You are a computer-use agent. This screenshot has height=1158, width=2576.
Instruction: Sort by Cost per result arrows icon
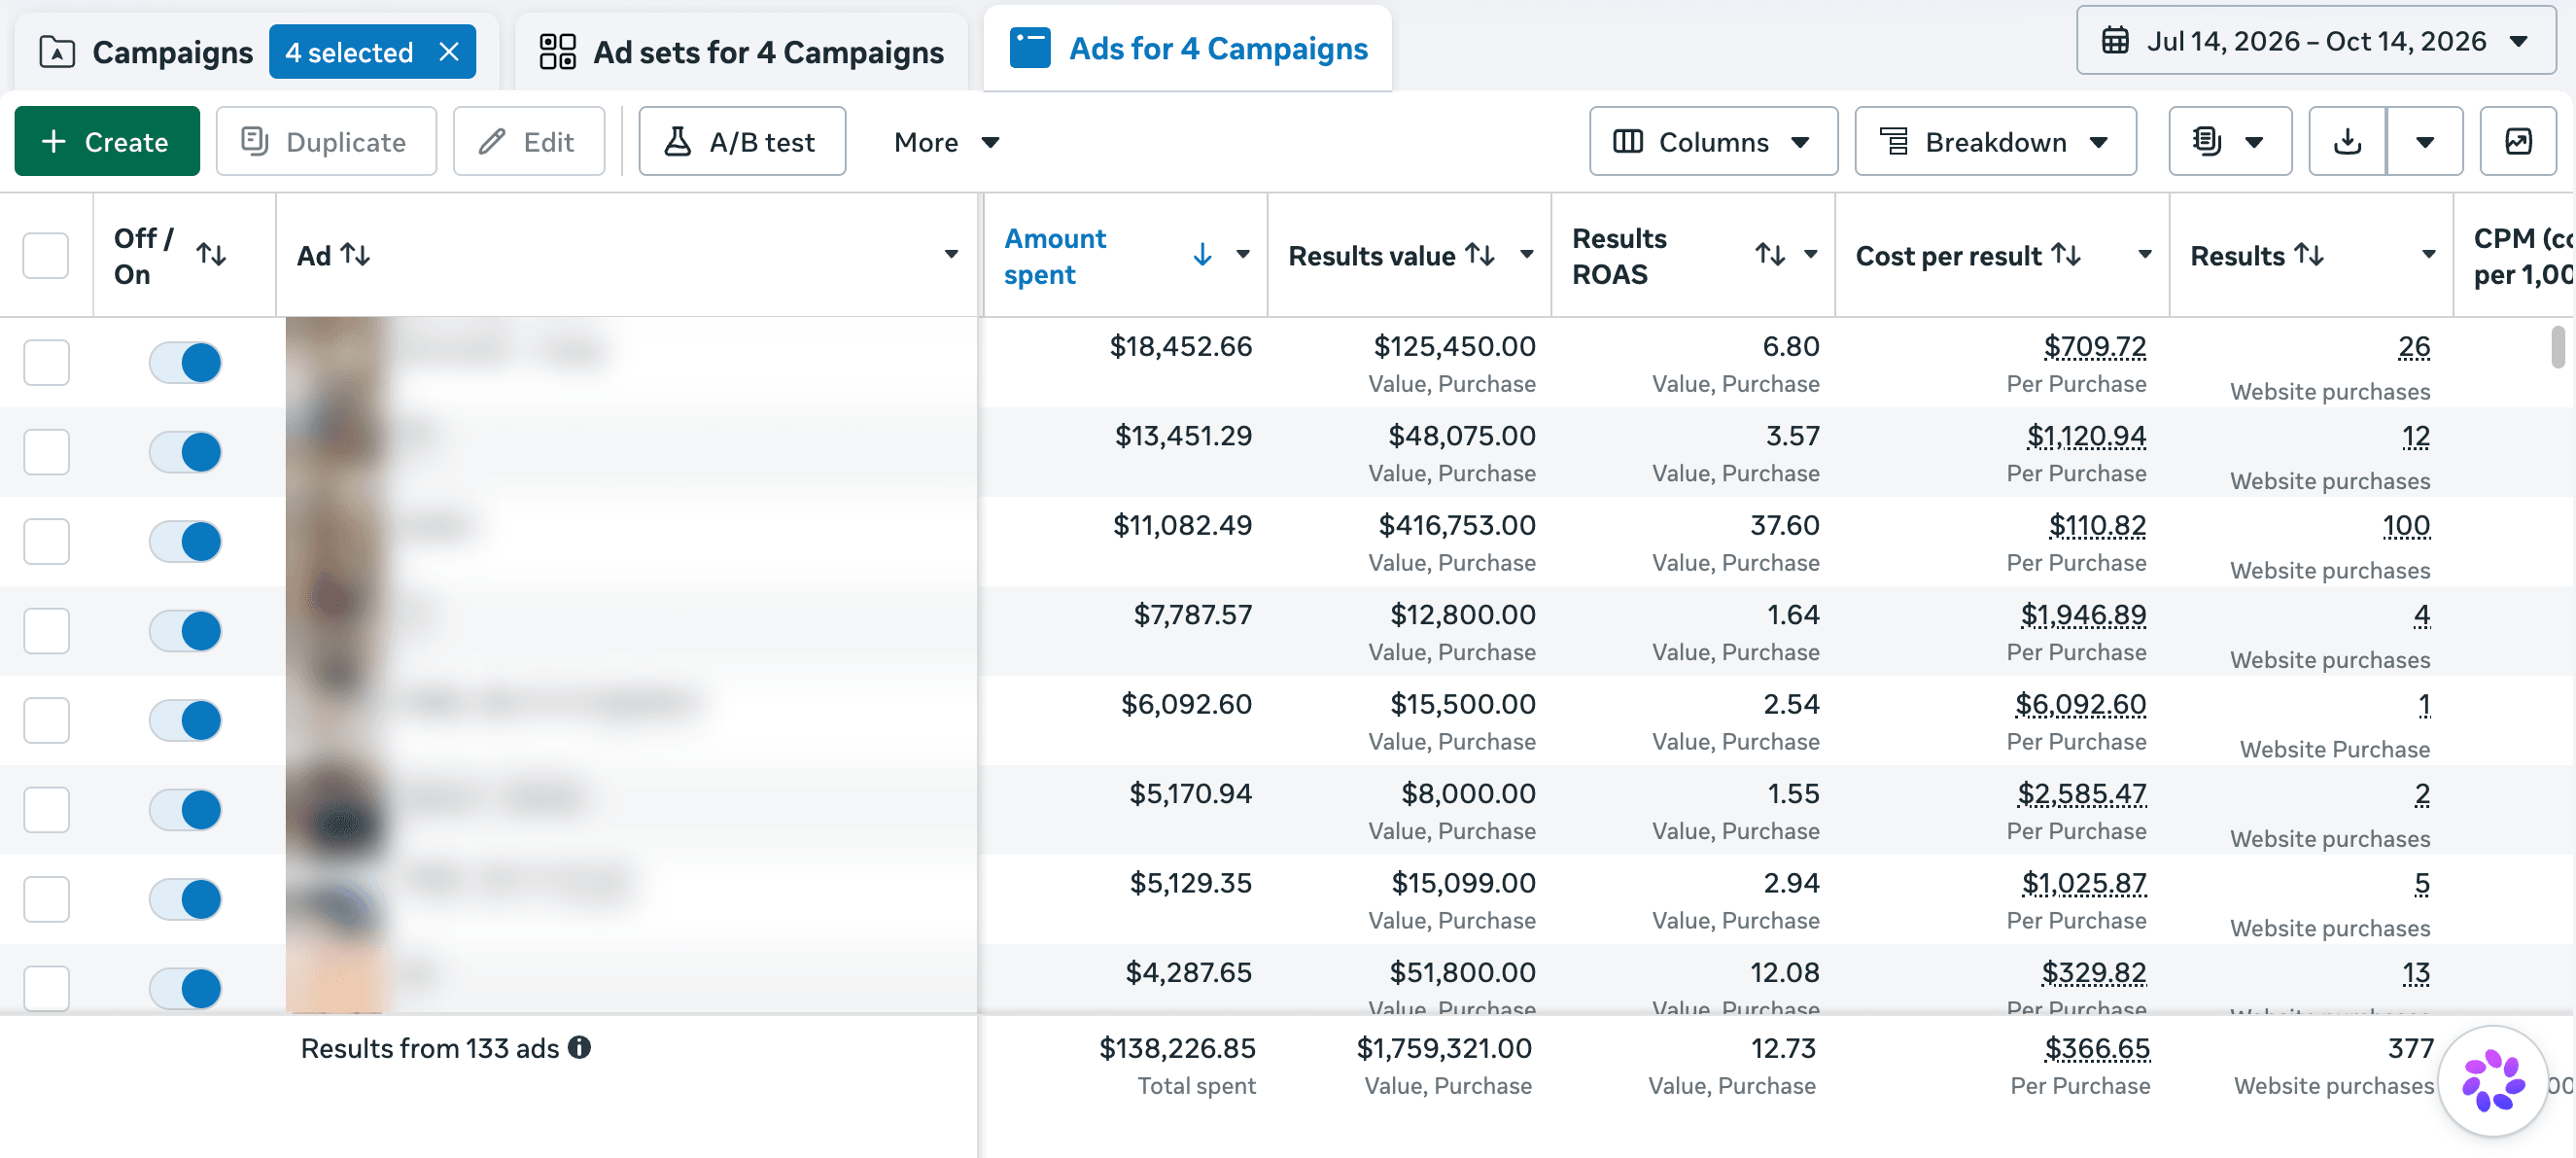click(x=2066, y=255)
